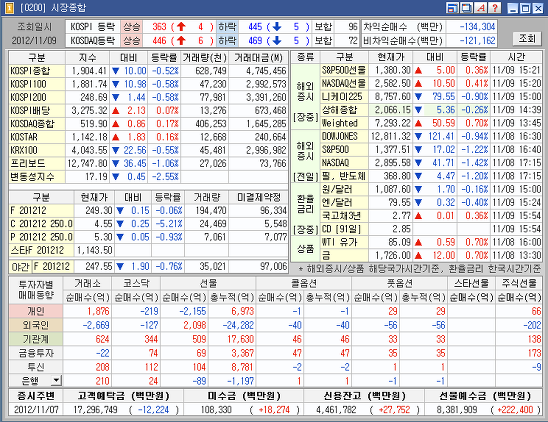The width and height of the screenshot is (548, 422).
Task: Select the 필.반도체 row
Action: coord(431,176)
